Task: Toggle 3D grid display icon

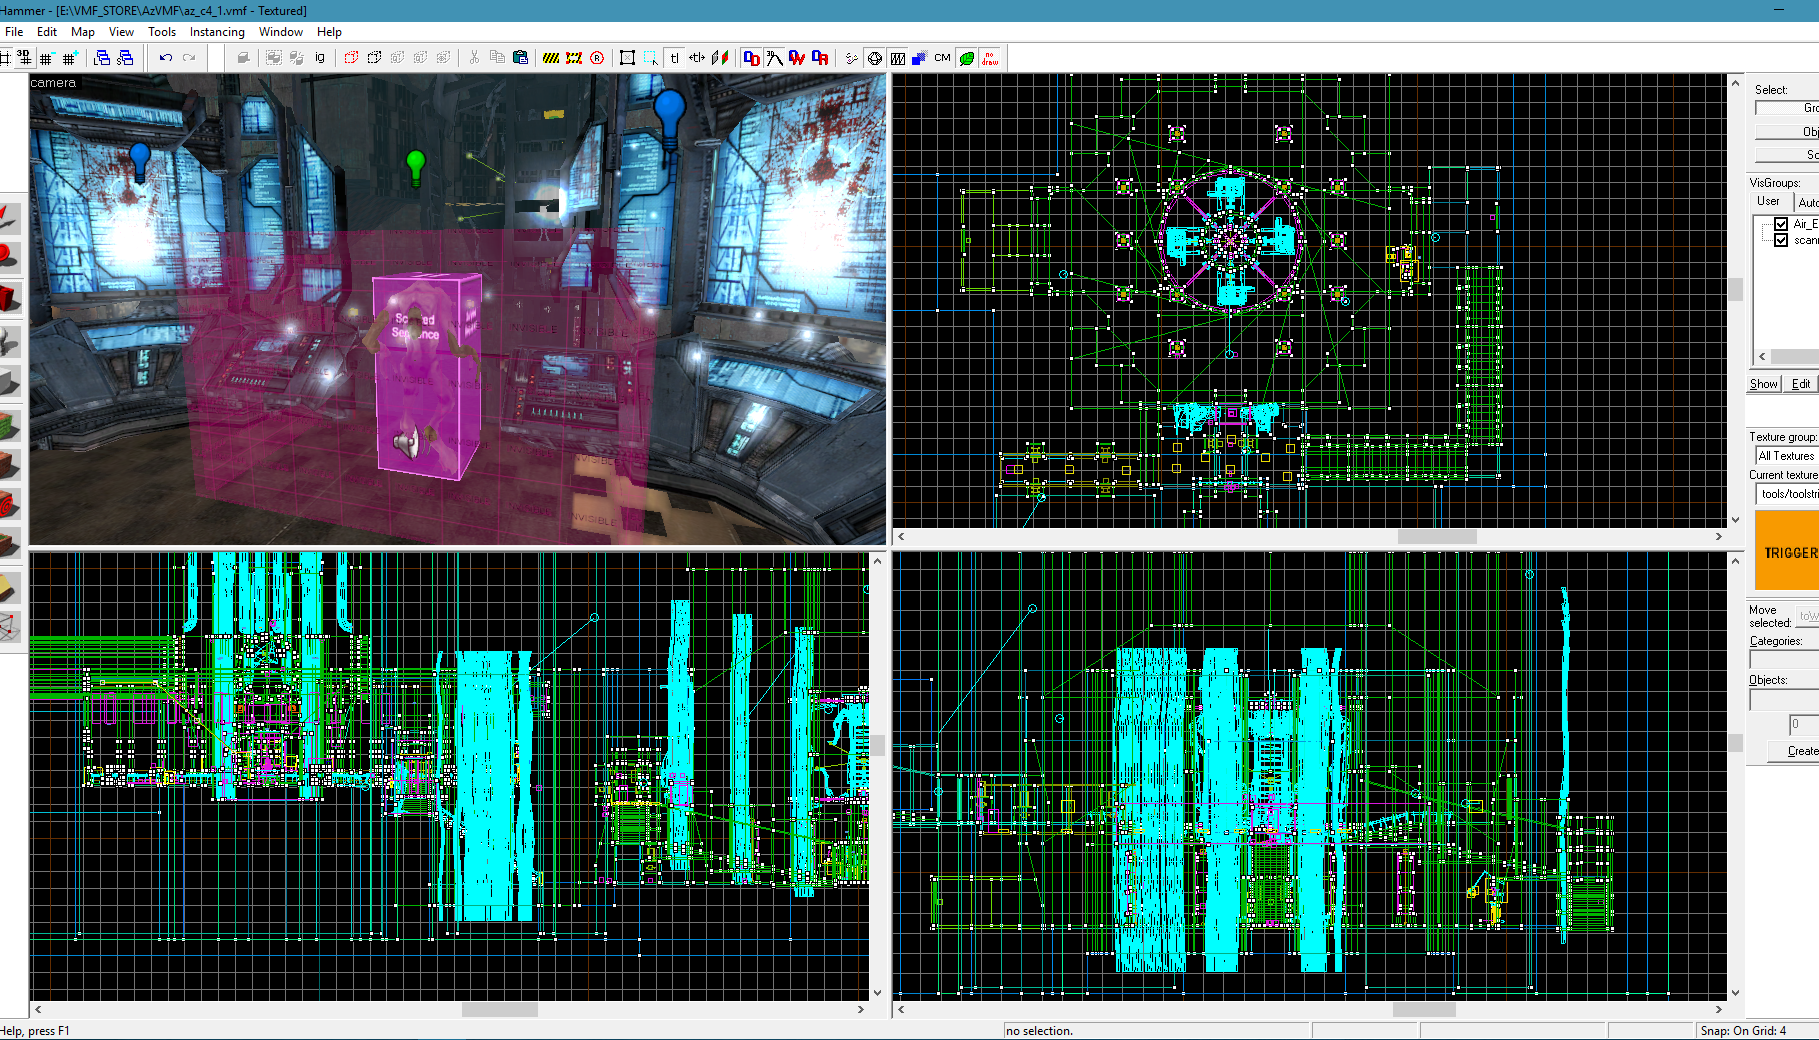Action: [x=24, y=58]
